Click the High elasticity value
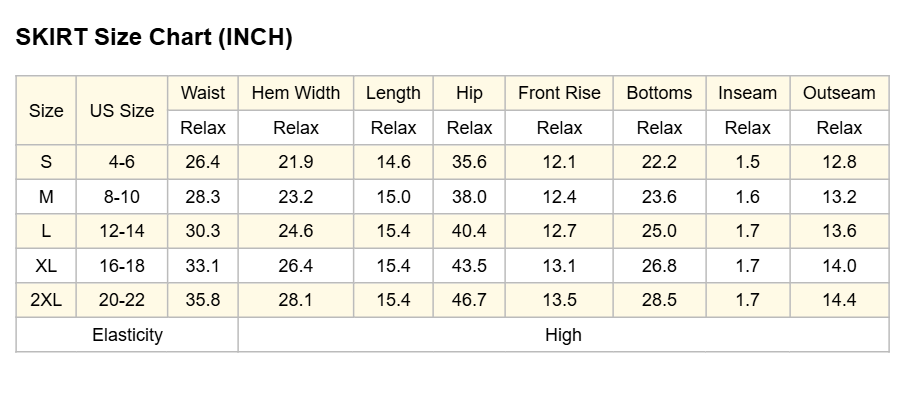Viewport: 904px width, 419px height. pyautogui.click(x=563, y=335)
